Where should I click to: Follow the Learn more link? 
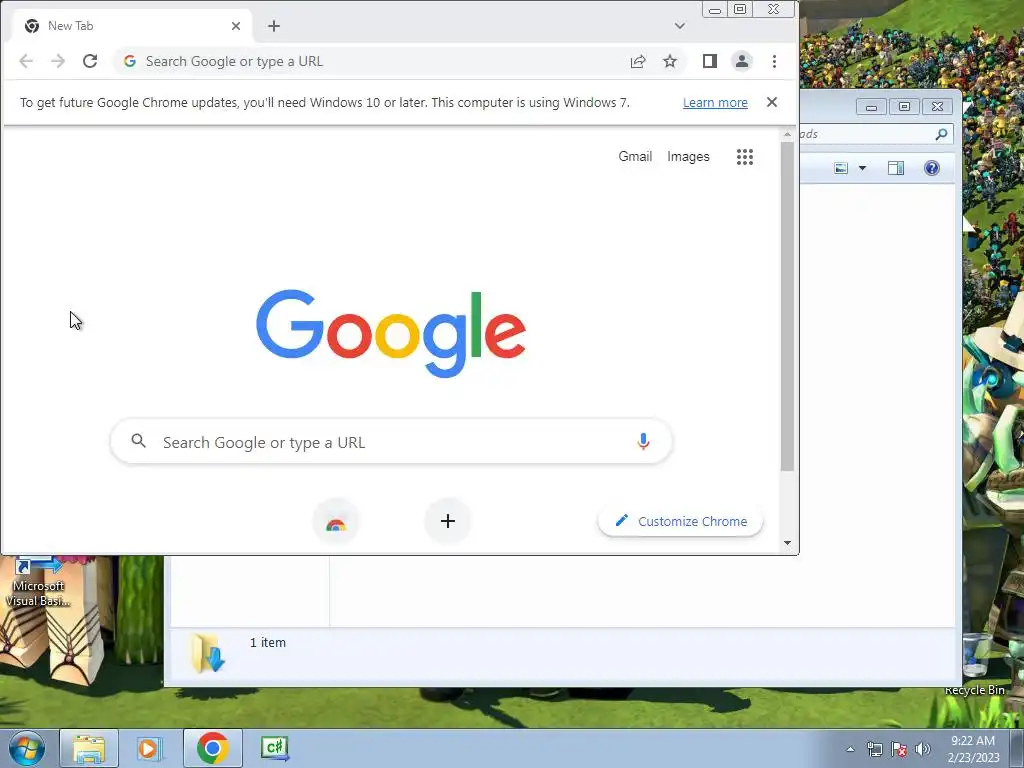[x=715, y=103]
